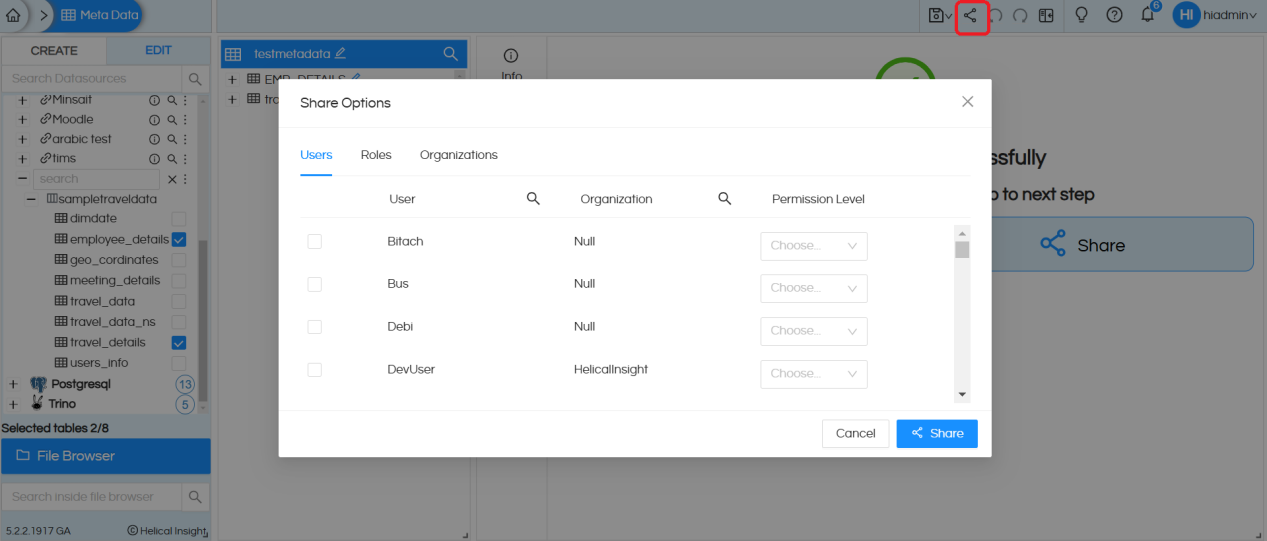Switch to the Users tab

coord(316,155)
